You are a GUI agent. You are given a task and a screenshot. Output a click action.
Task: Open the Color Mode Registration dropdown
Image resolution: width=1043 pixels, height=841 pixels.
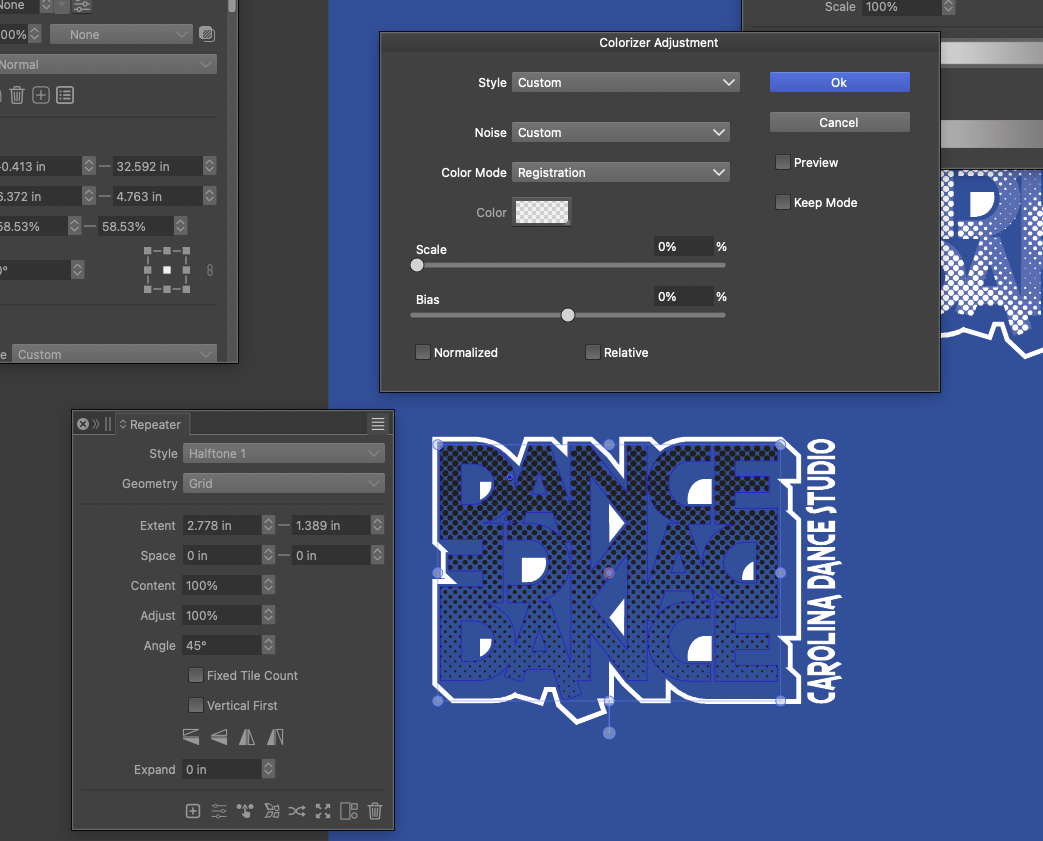(620, 173)
